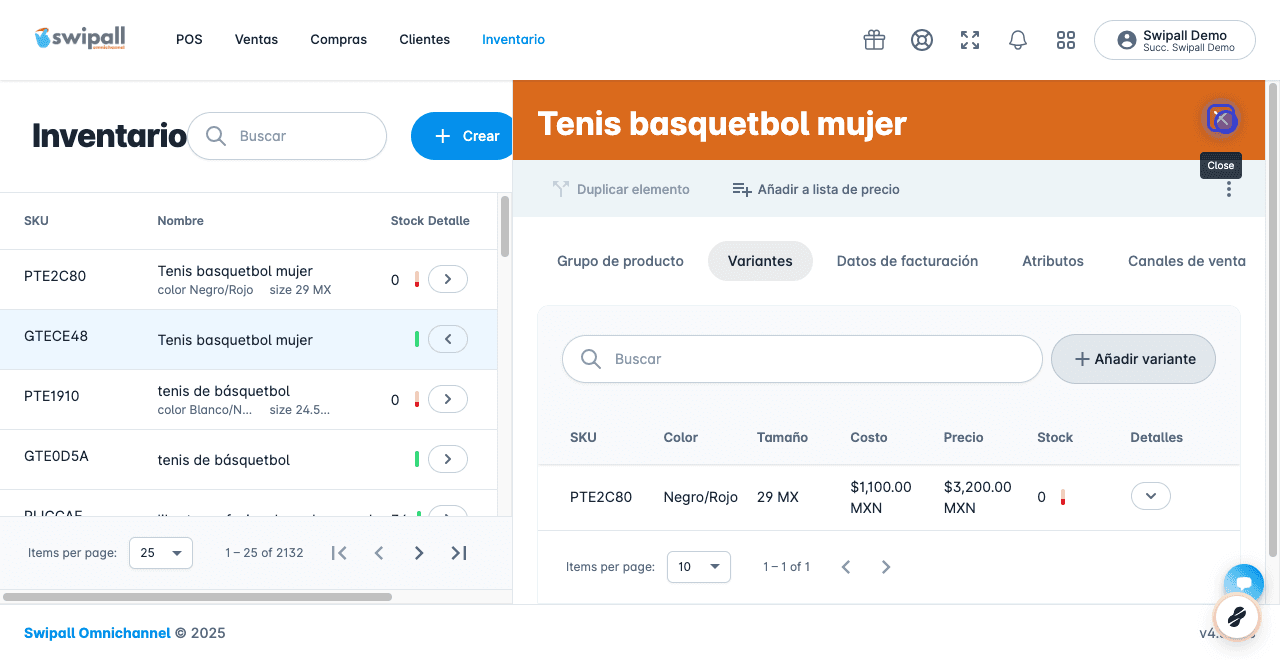Open the Clientes menu
This screenshot has height=660, width=1280.
(424, 40)
